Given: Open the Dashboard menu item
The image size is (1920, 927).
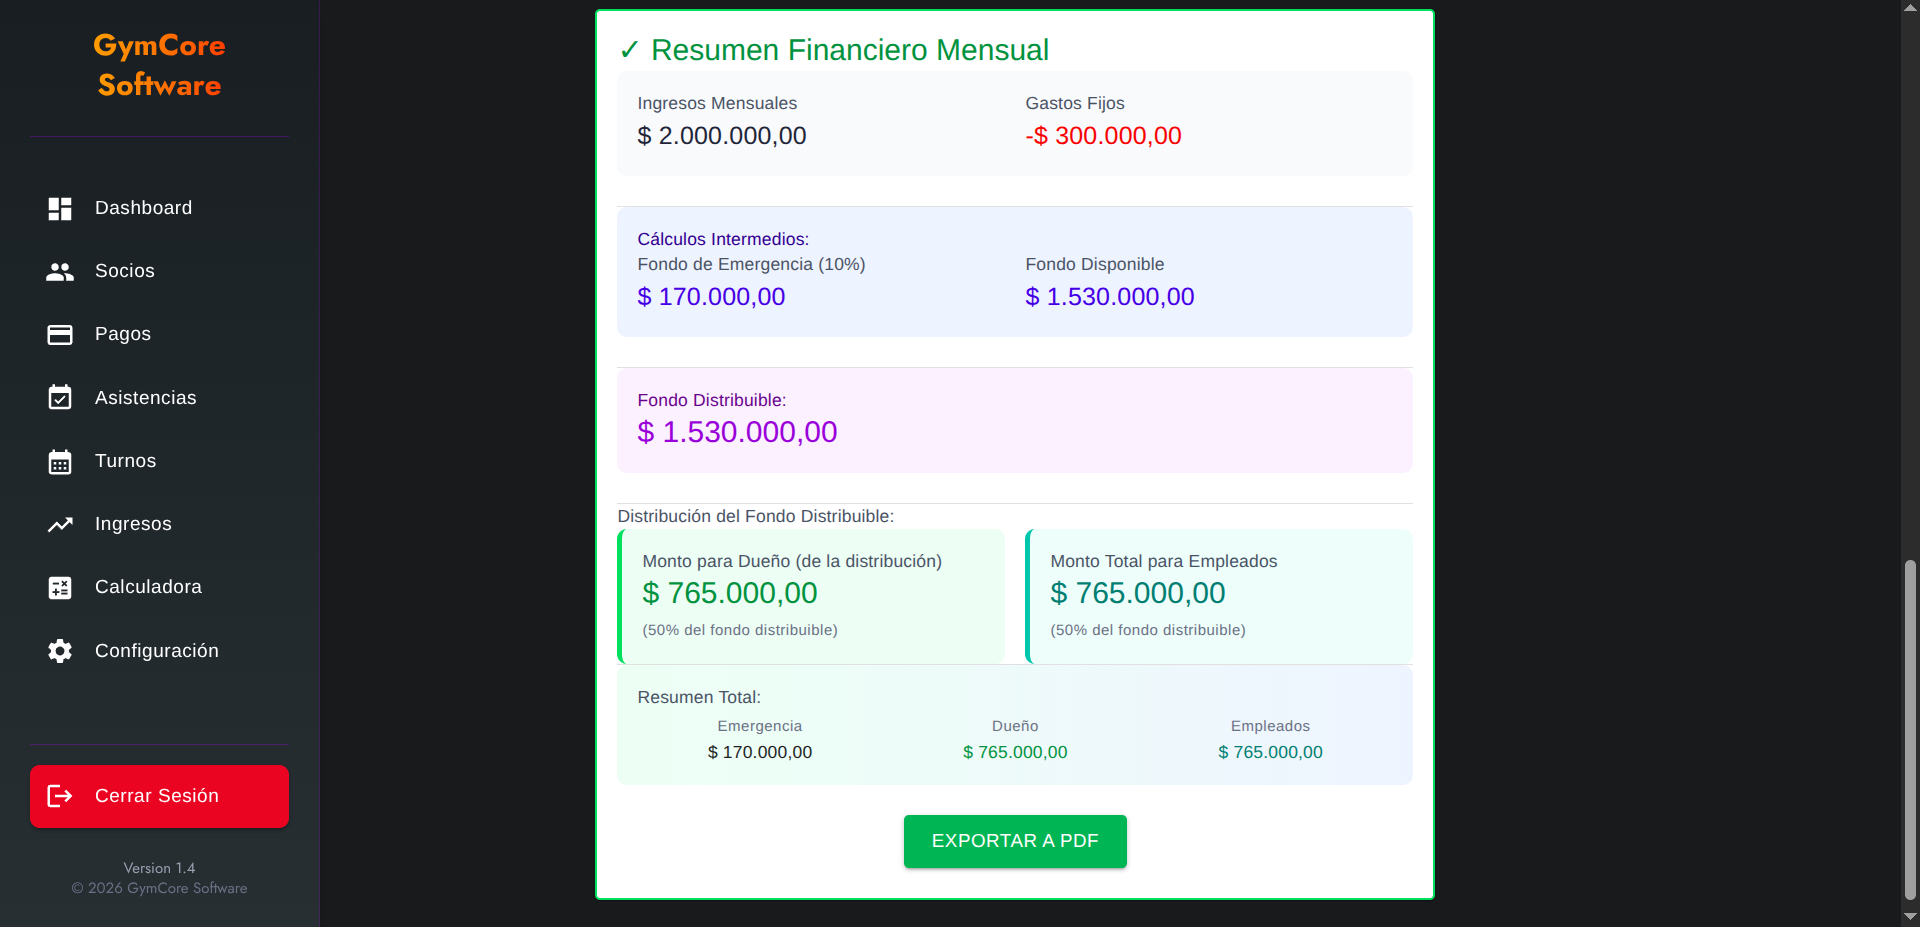Looking at the screenshot, I should pos(159,208).
